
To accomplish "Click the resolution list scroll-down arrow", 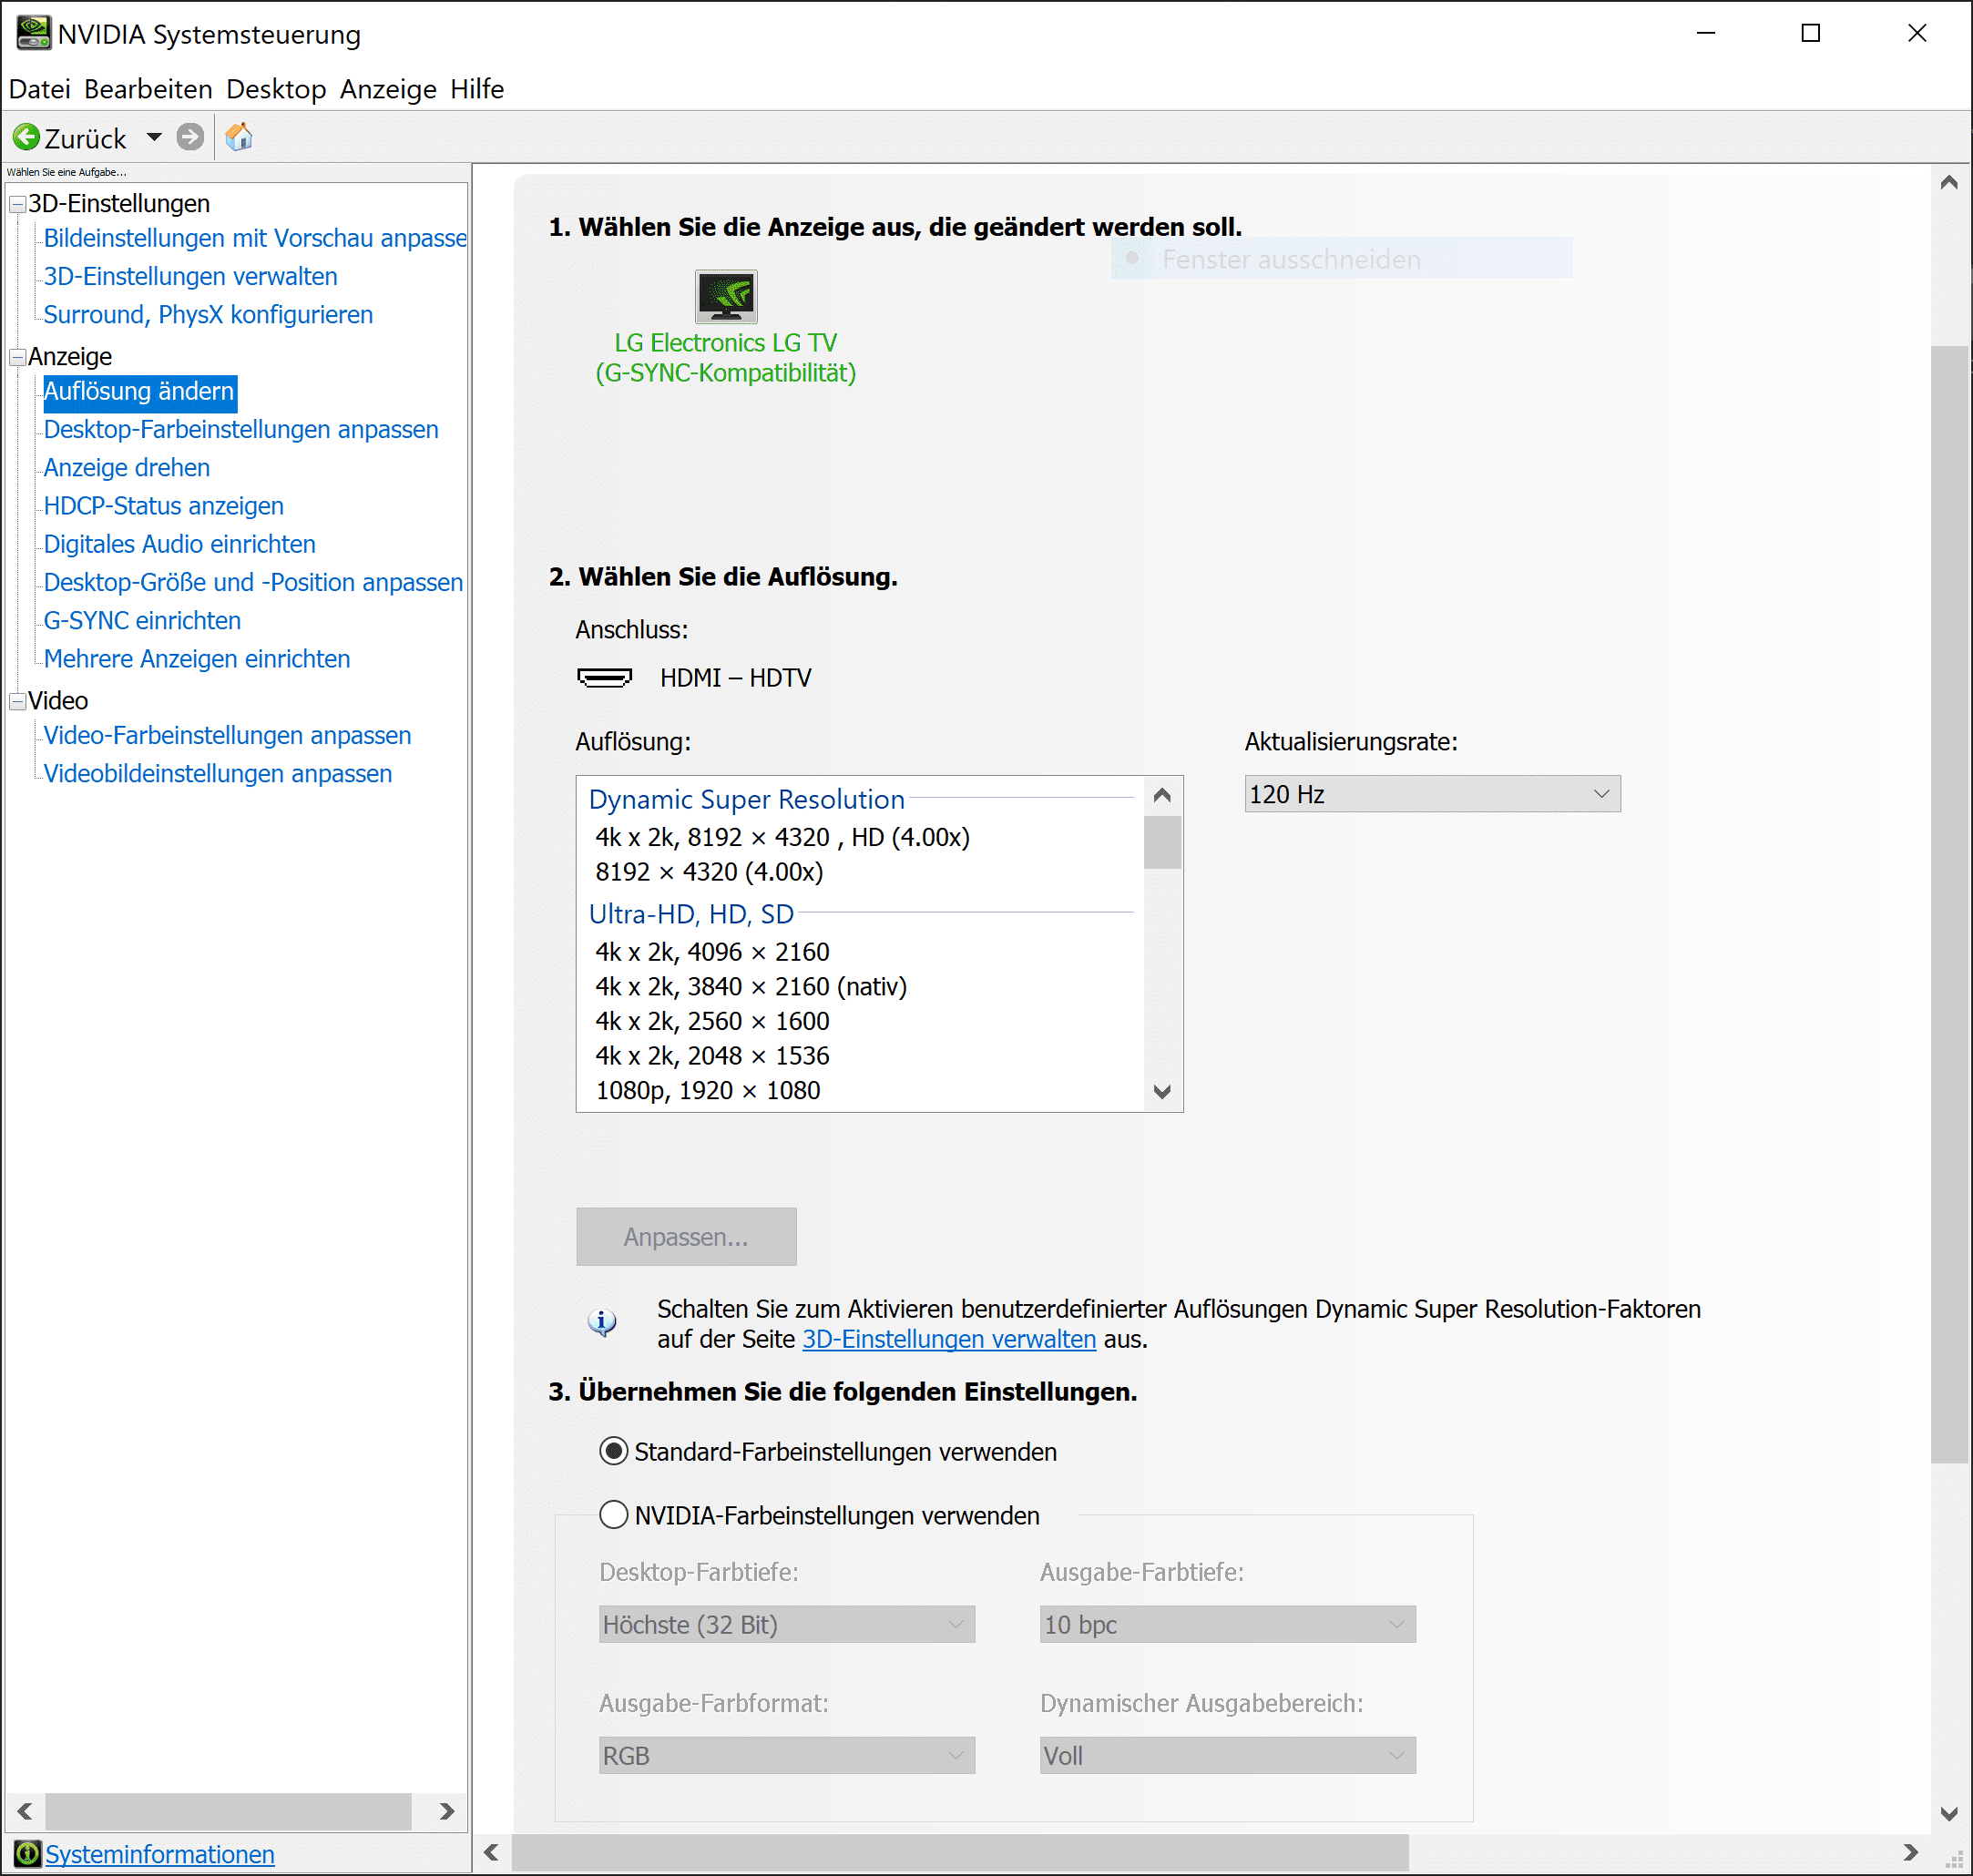I will [1161, 1091].
